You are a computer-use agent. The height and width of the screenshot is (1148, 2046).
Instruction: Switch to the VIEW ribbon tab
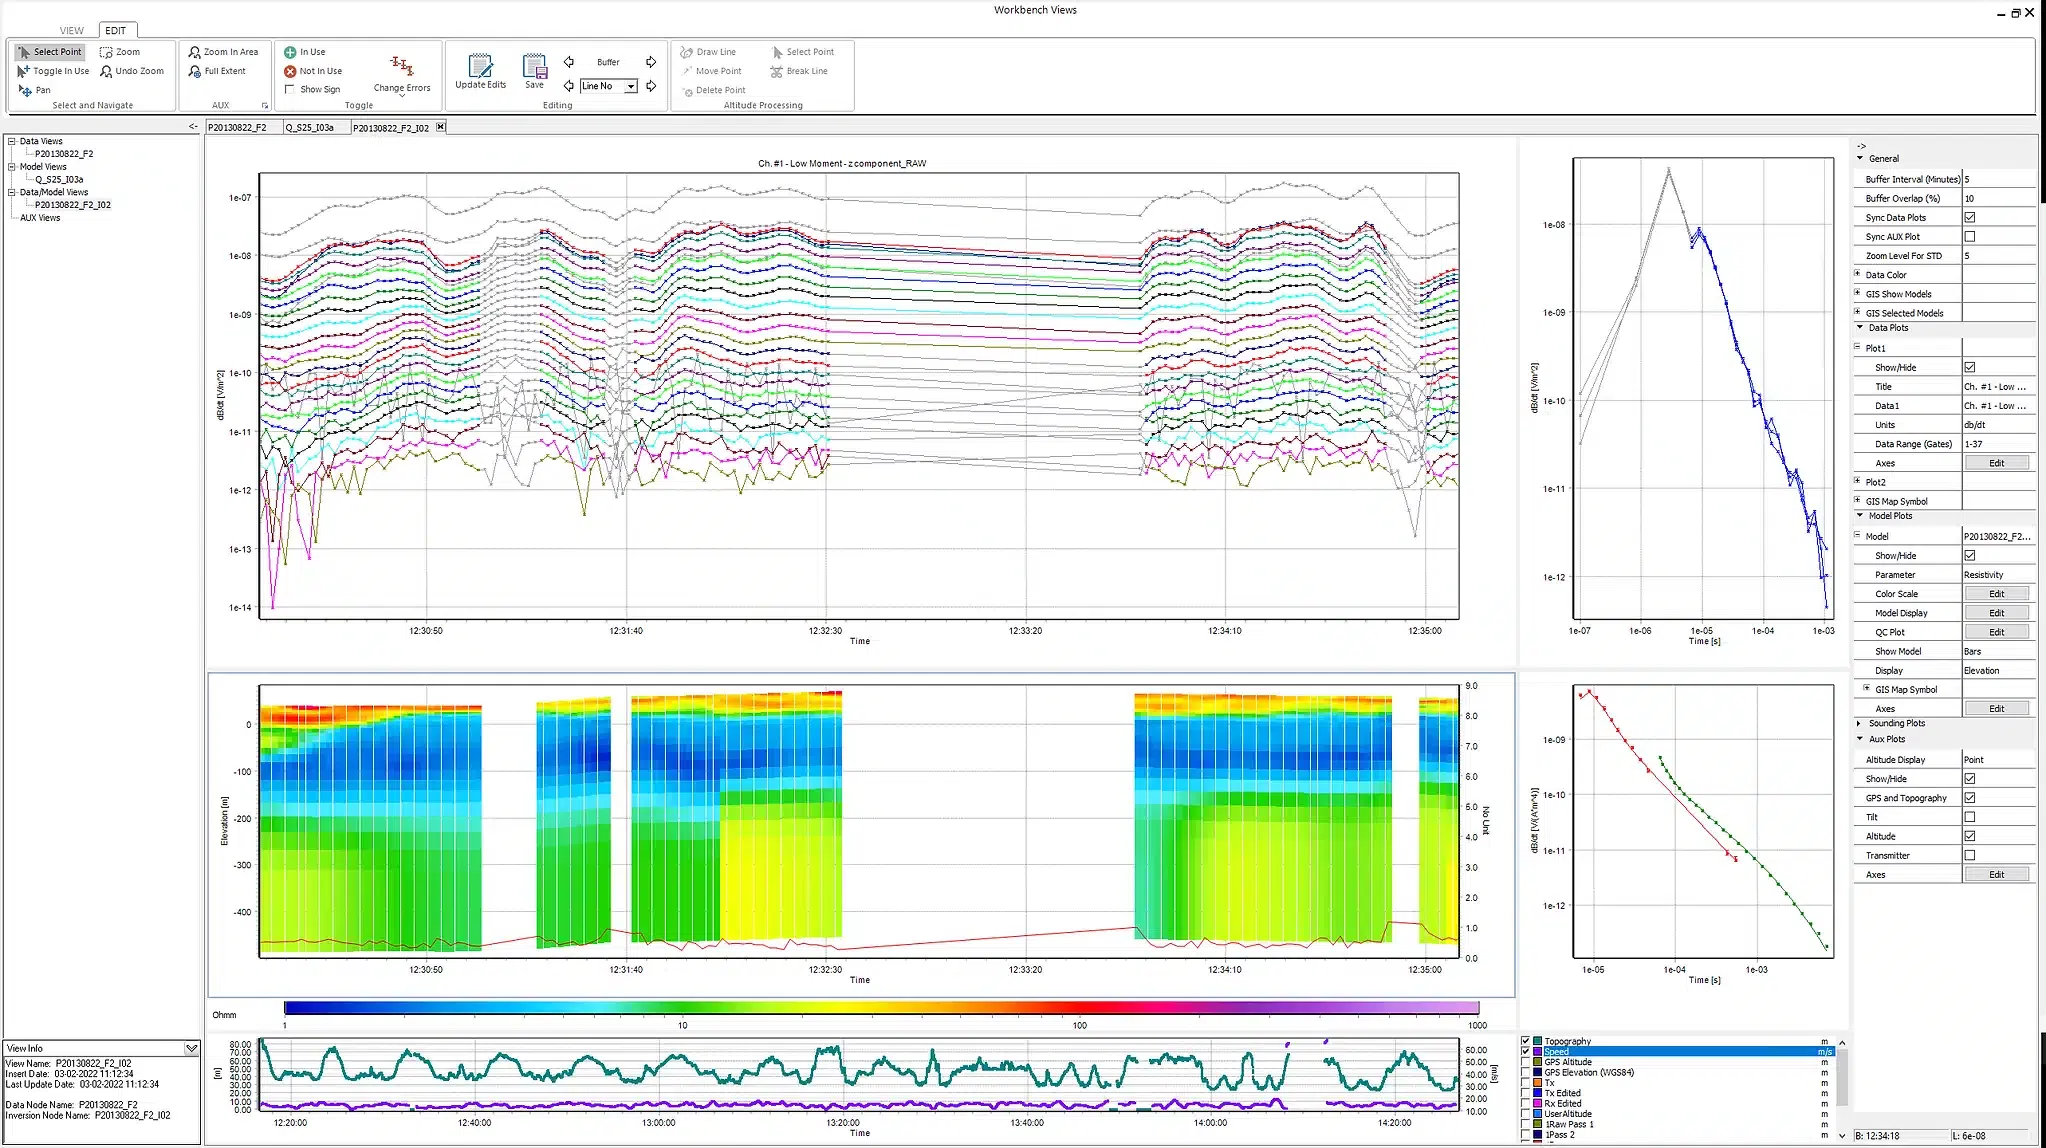[x=72, y=31]
